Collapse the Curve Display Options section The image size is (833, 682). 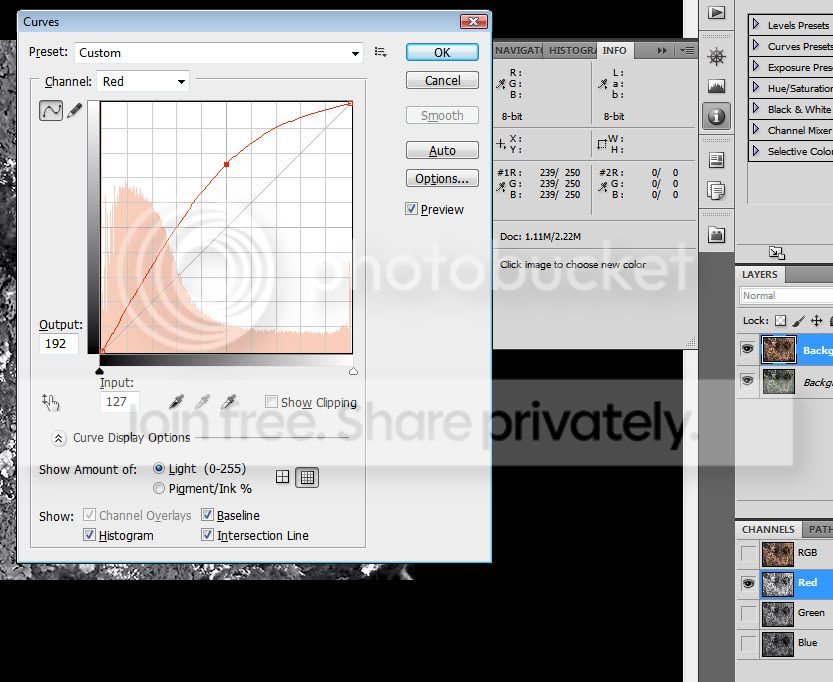tap(58, 438)
